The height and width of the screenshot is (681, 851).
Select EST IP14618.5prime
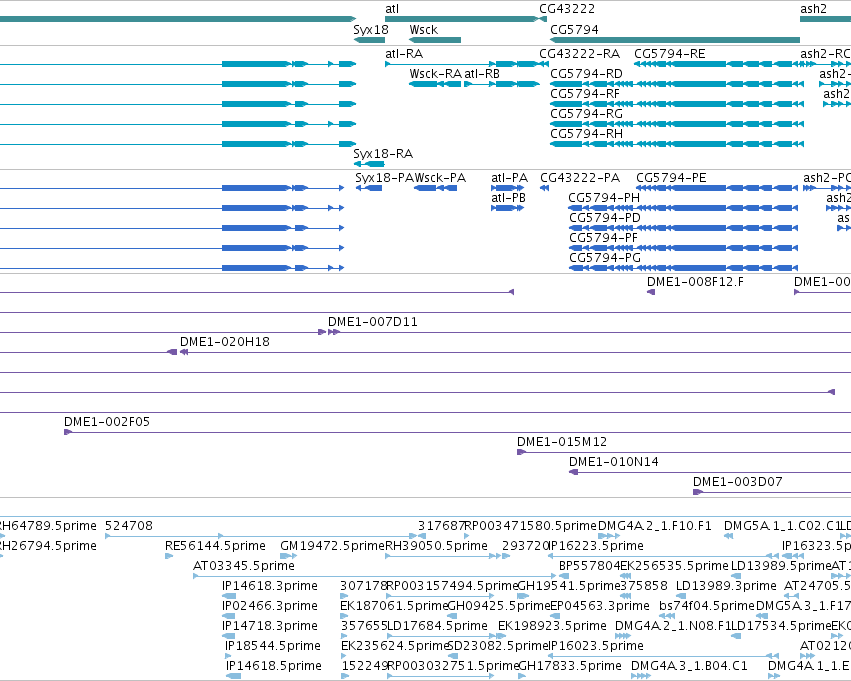click(274, 667)
